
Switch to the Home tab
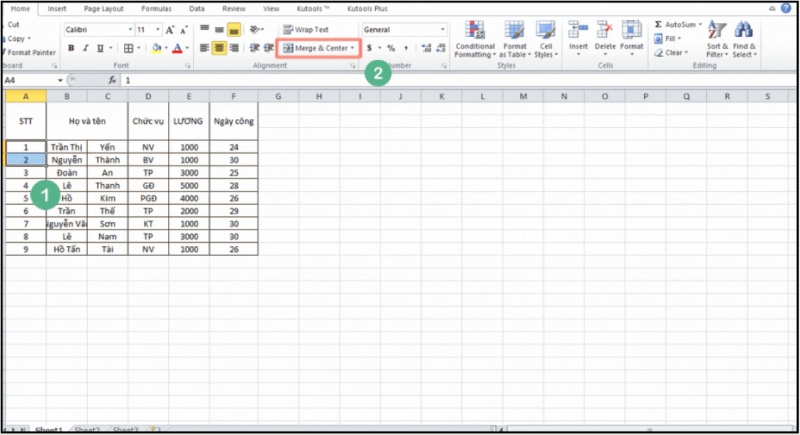[20, 9]
